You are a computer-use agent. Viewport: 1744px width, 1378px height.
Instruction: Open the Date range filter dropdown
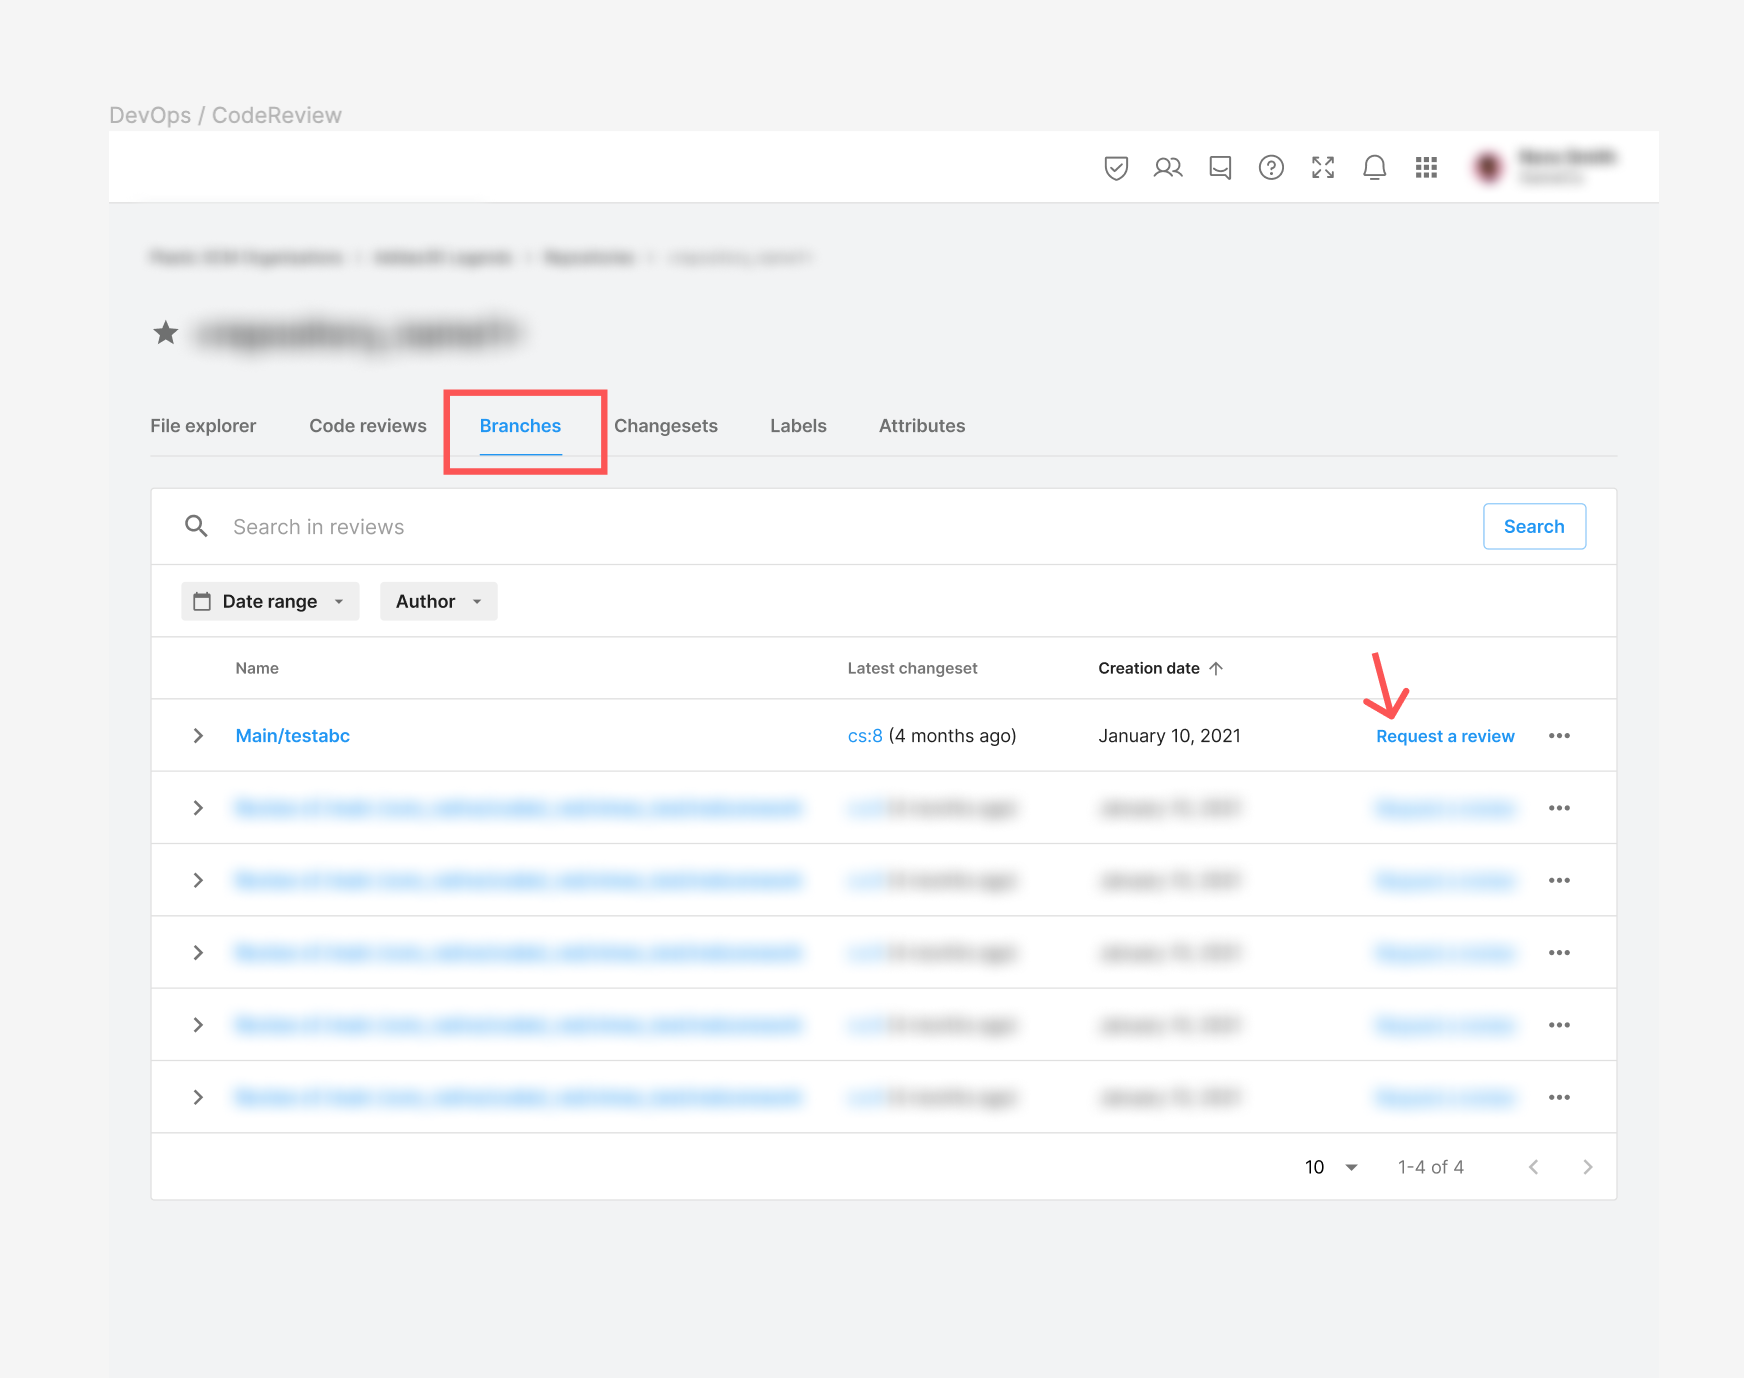coord(270,601)
